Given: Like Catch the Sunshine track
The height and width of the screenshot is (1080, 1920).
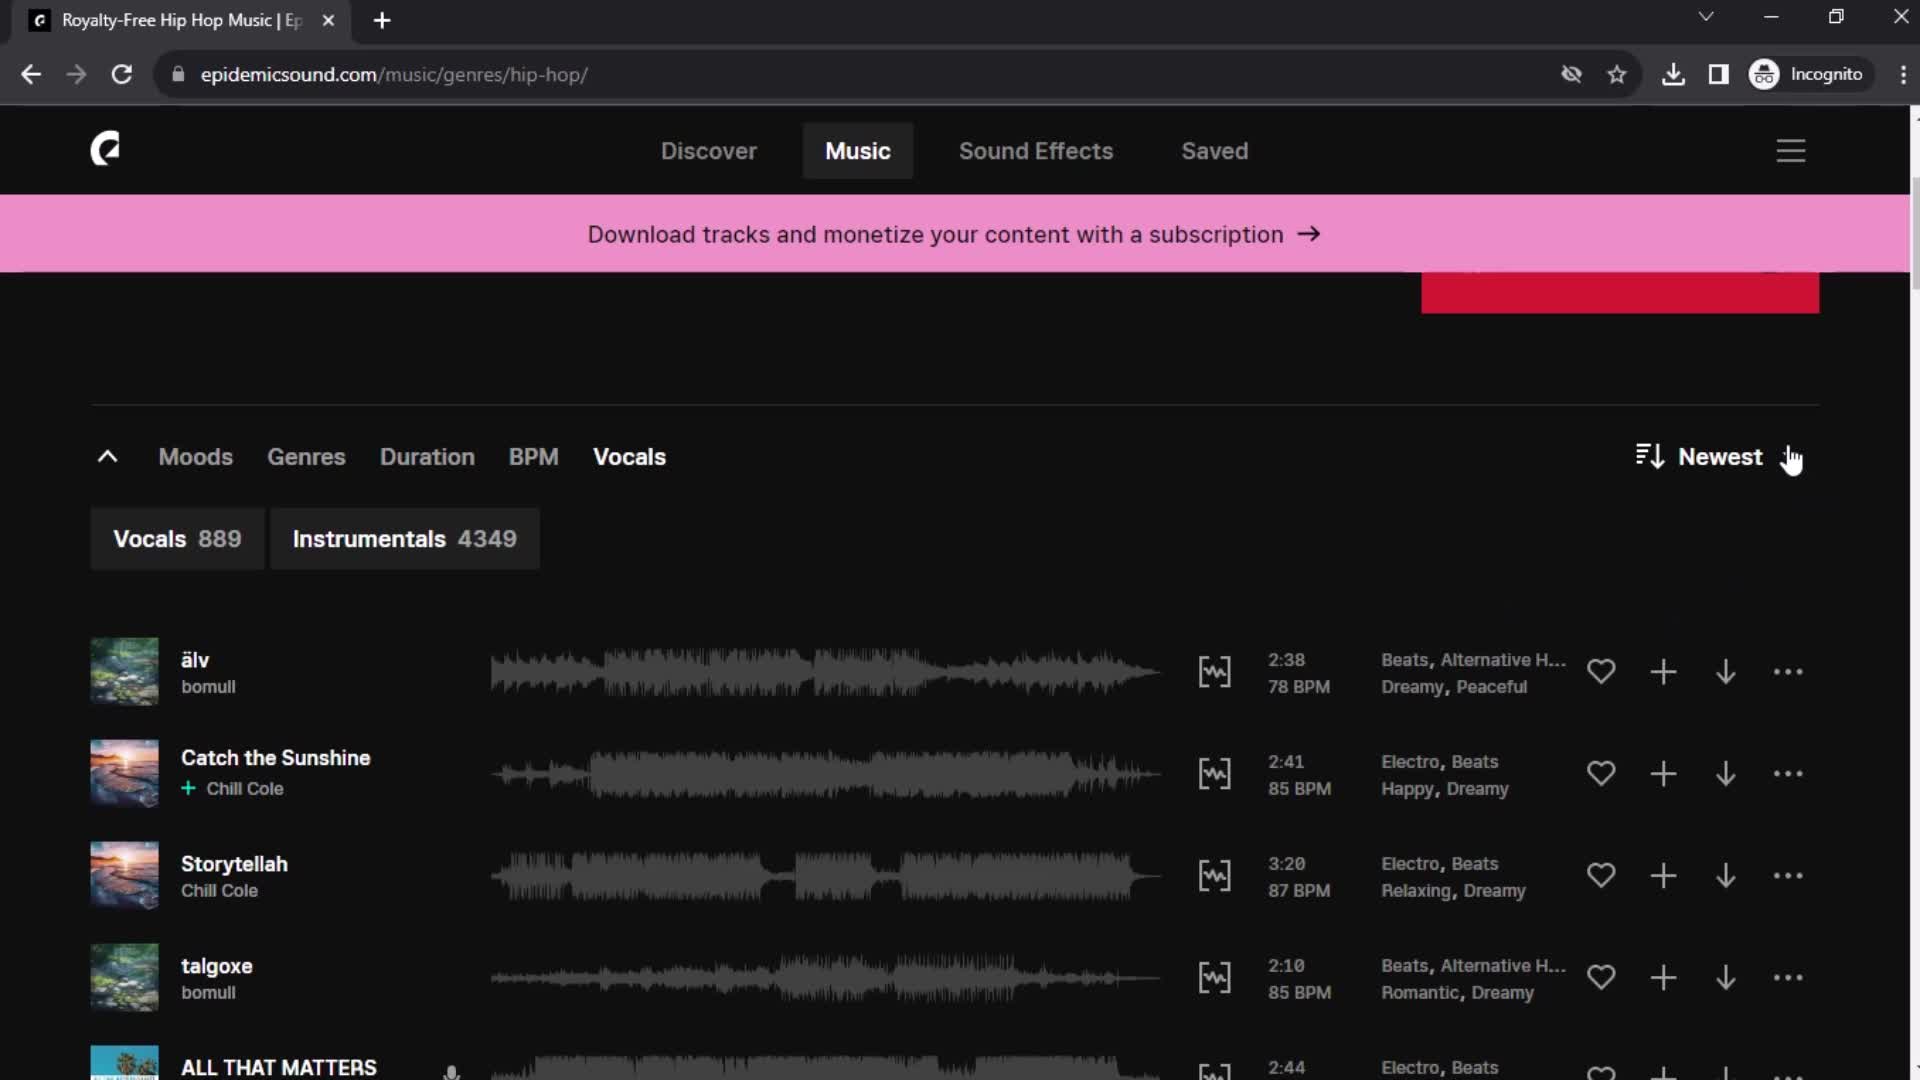Looking at the screenshot, I should pyautogui.click(x=1600, y=774).
